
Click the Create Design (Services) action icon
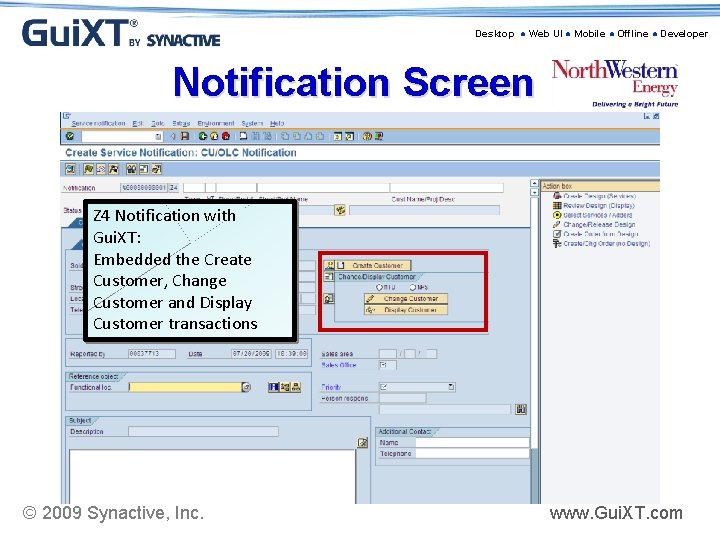coord(557,196)
